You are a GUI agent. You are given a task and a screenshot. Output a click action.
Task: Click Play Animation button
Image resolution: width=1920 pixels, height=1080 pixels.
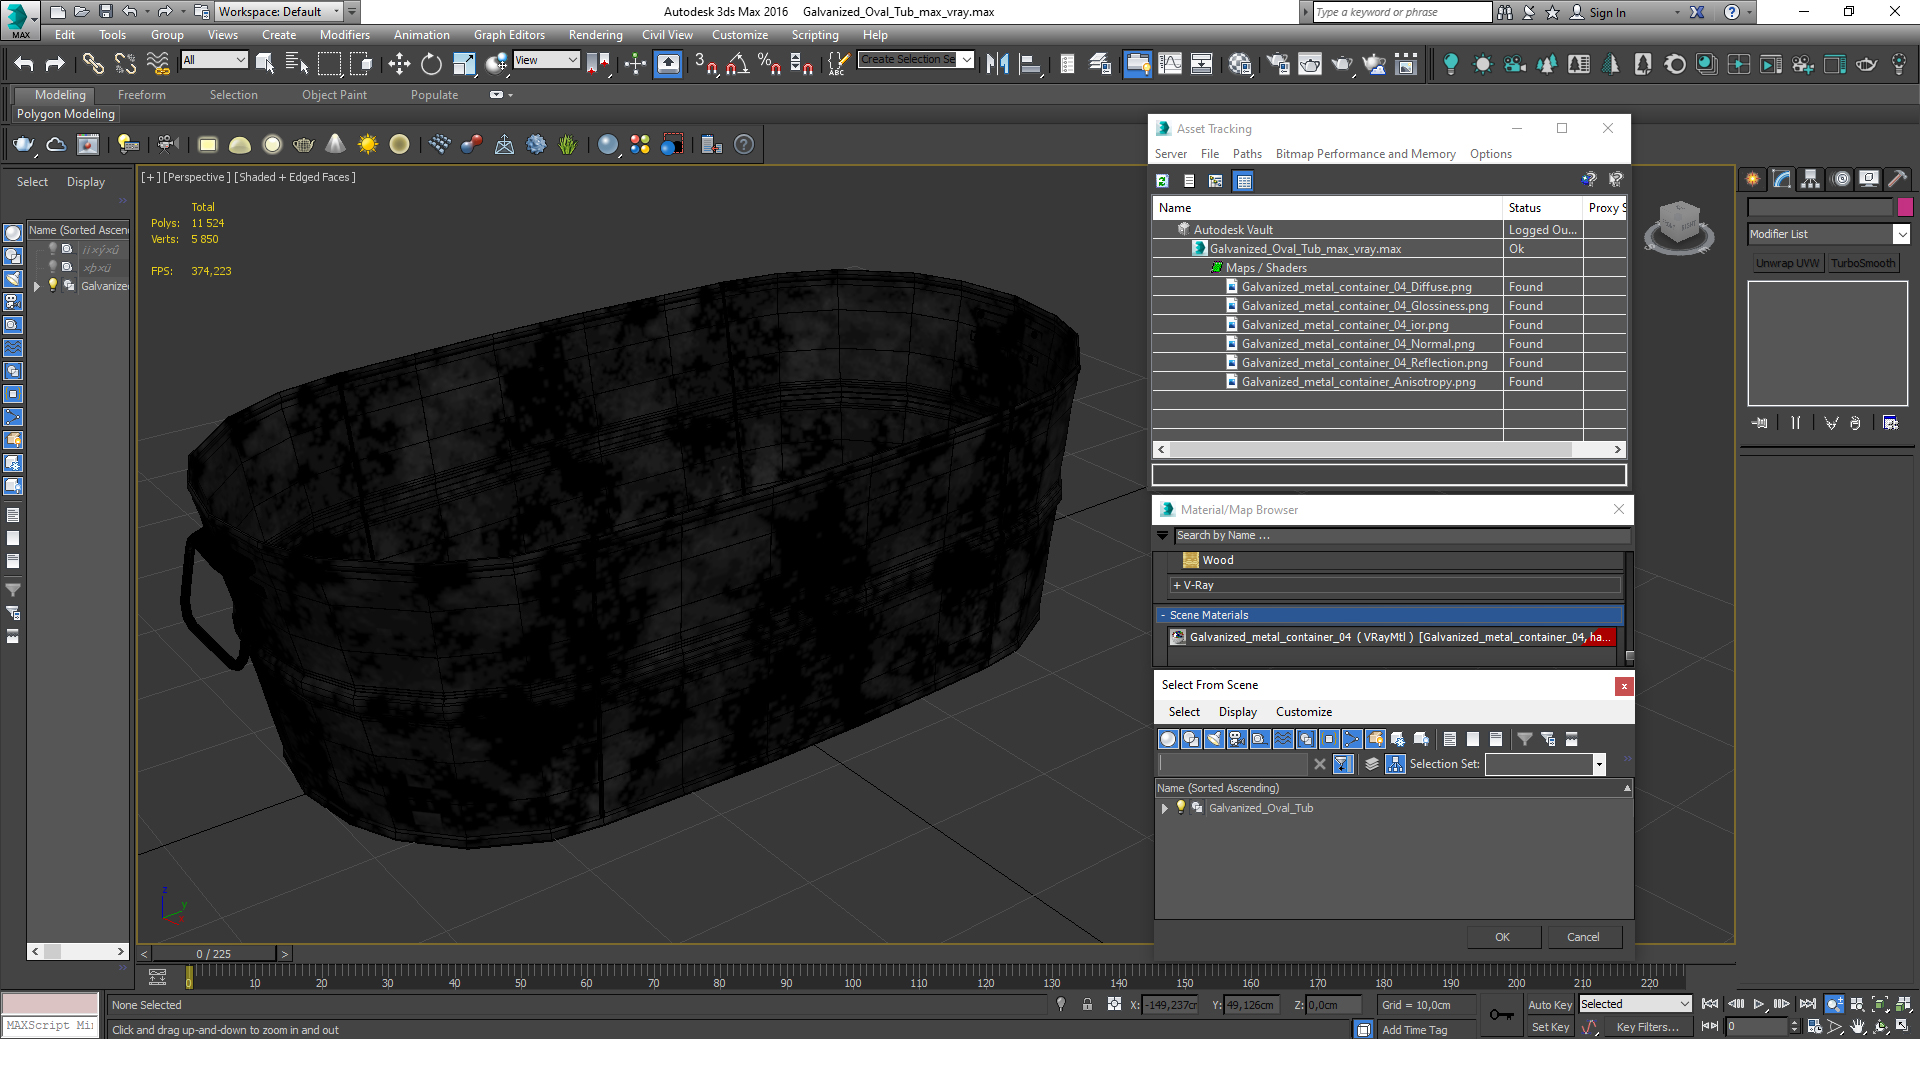pyautogui.click(x=1759, y=1004)
